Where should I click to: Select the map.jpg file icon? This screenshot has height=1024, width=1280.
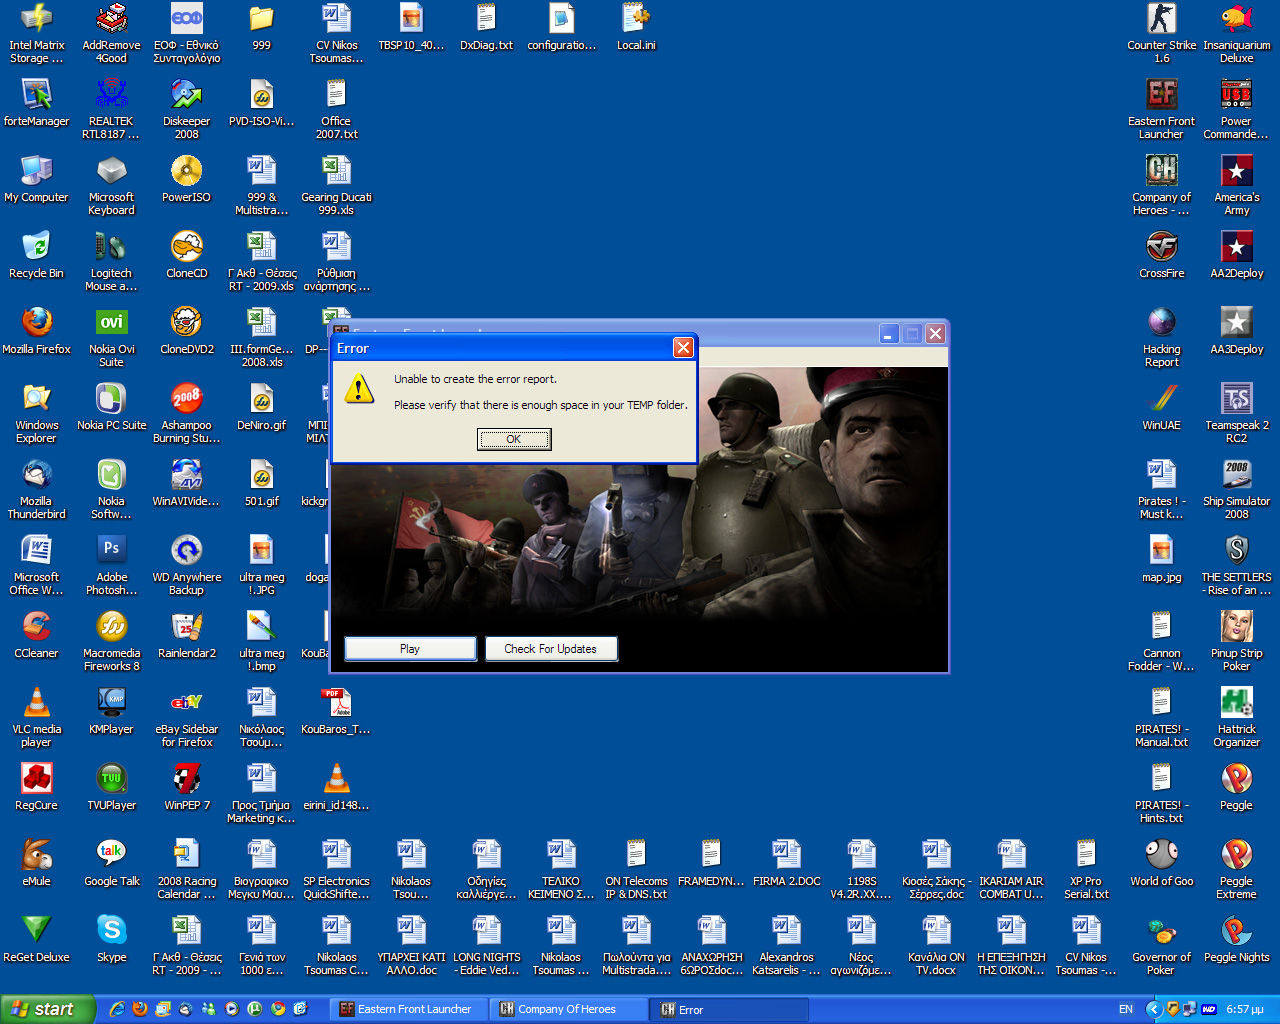click(x=1162, y=558)
